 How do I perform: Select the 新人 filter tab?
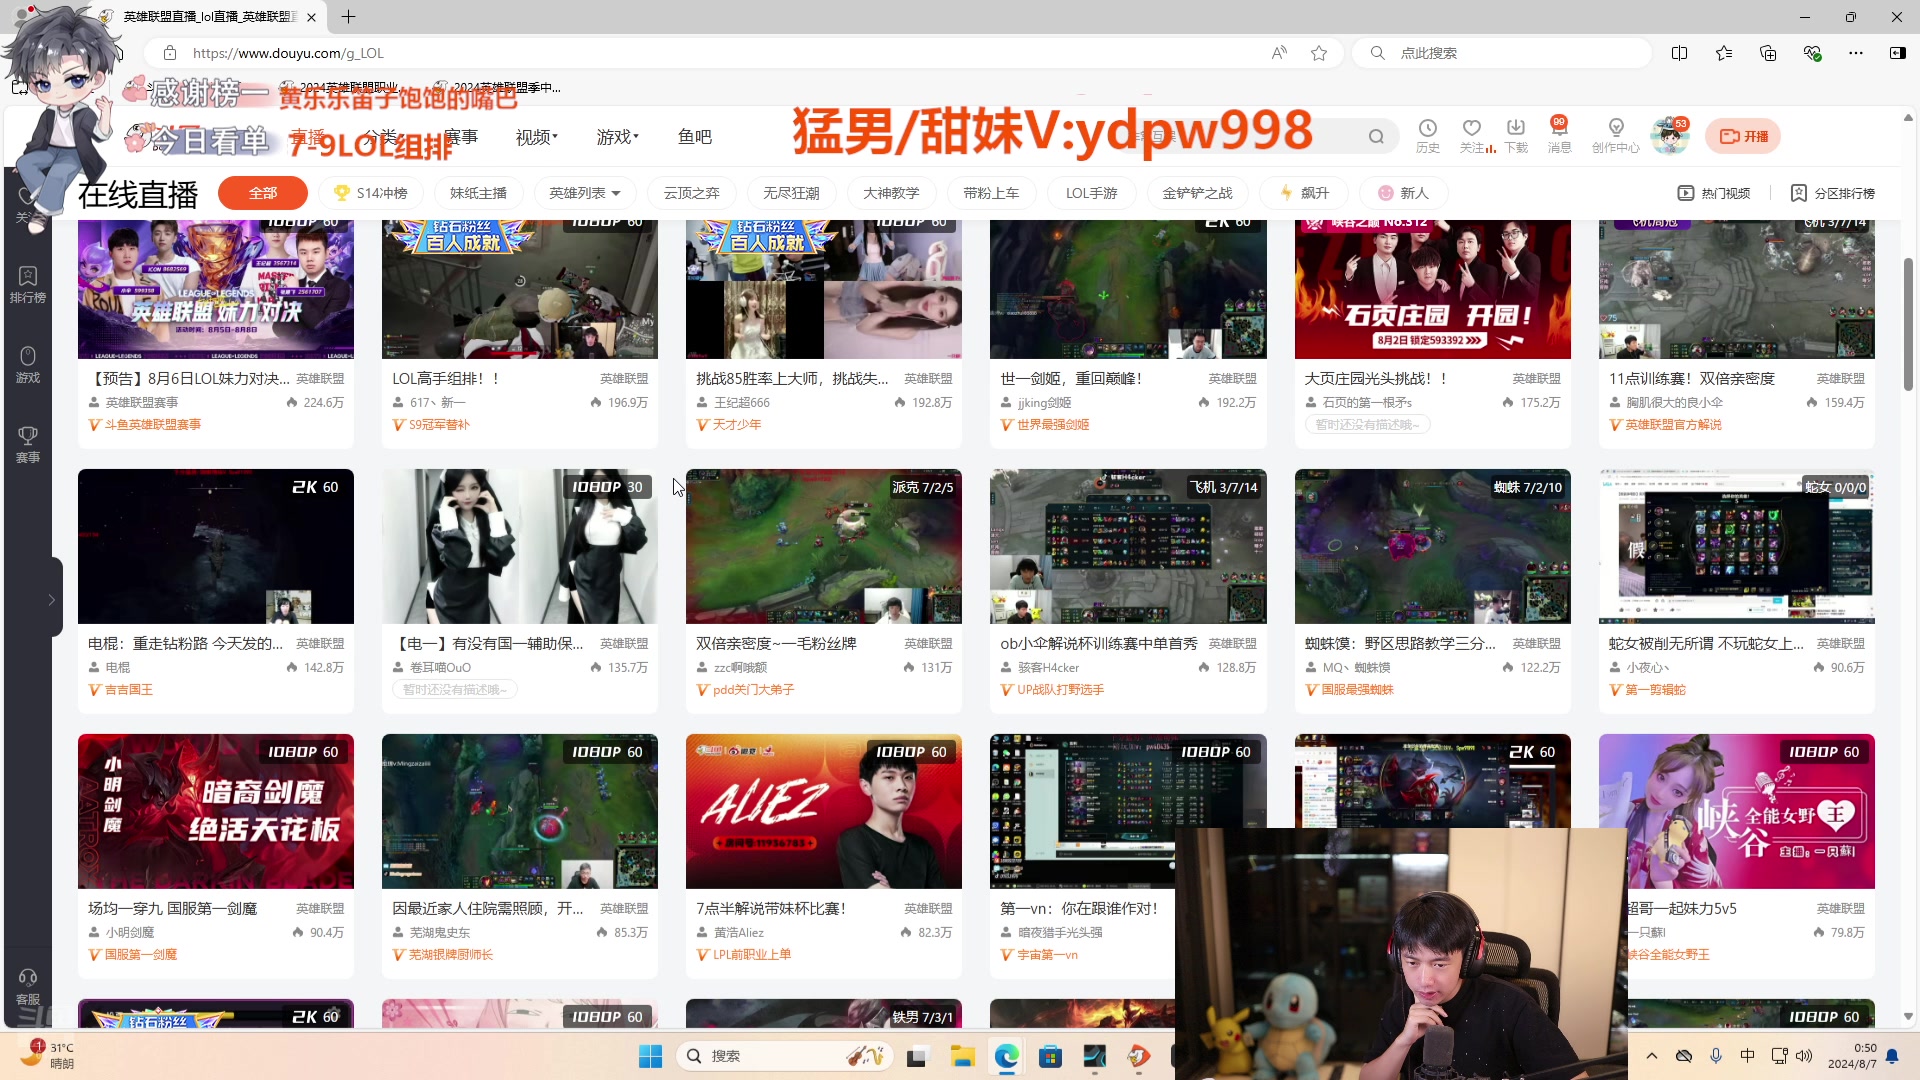pyautogui.click(x=1403, y=193)
